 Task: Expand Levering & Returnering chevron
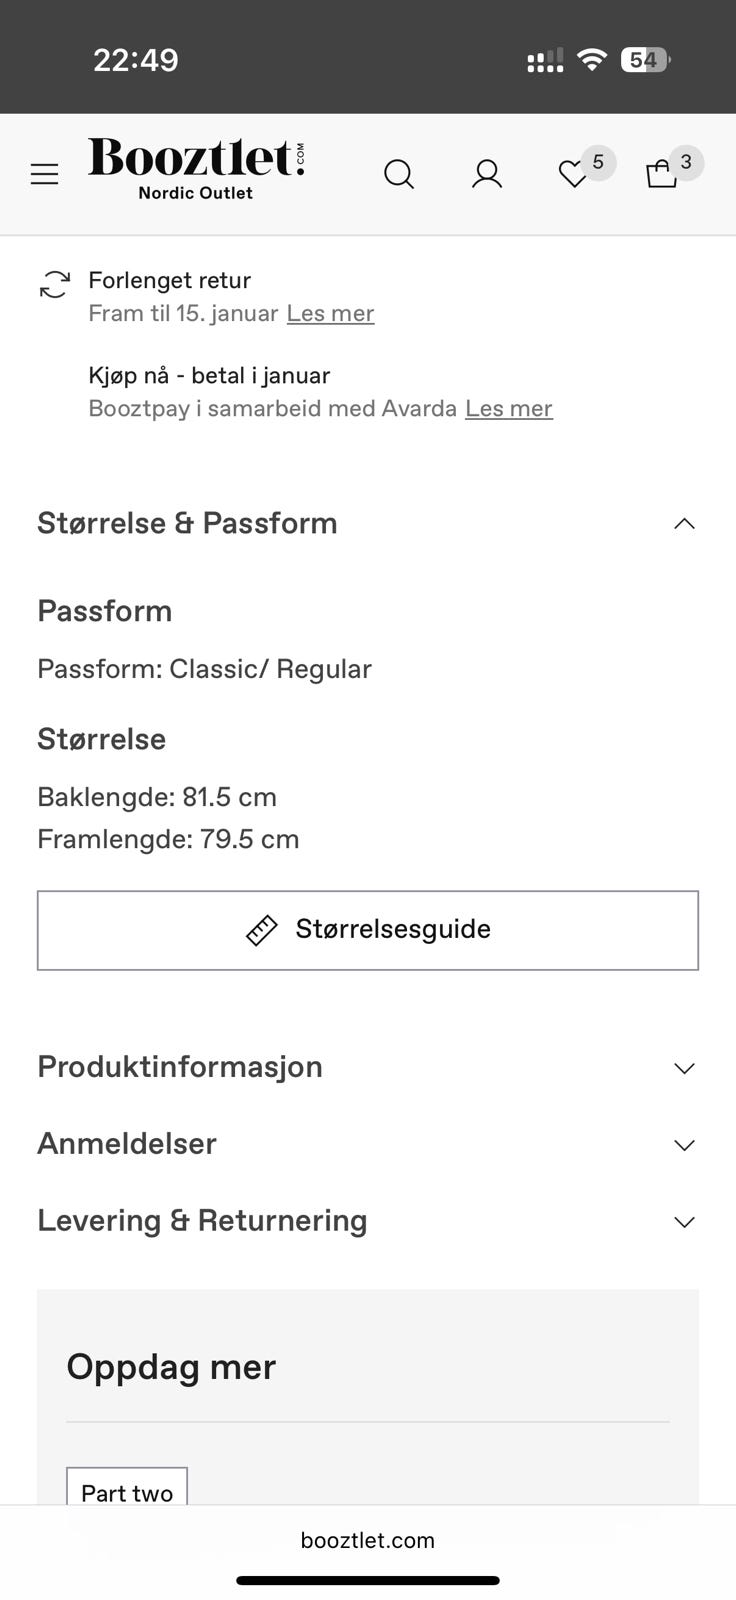click(684, 1222)
